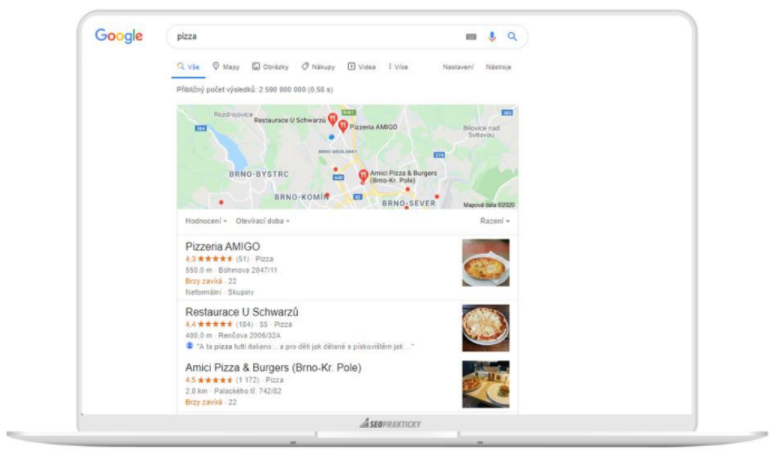Open the Videa tab
Viewport: 781px width, 457px height.
pyautogui.click(x=362, y=67)
